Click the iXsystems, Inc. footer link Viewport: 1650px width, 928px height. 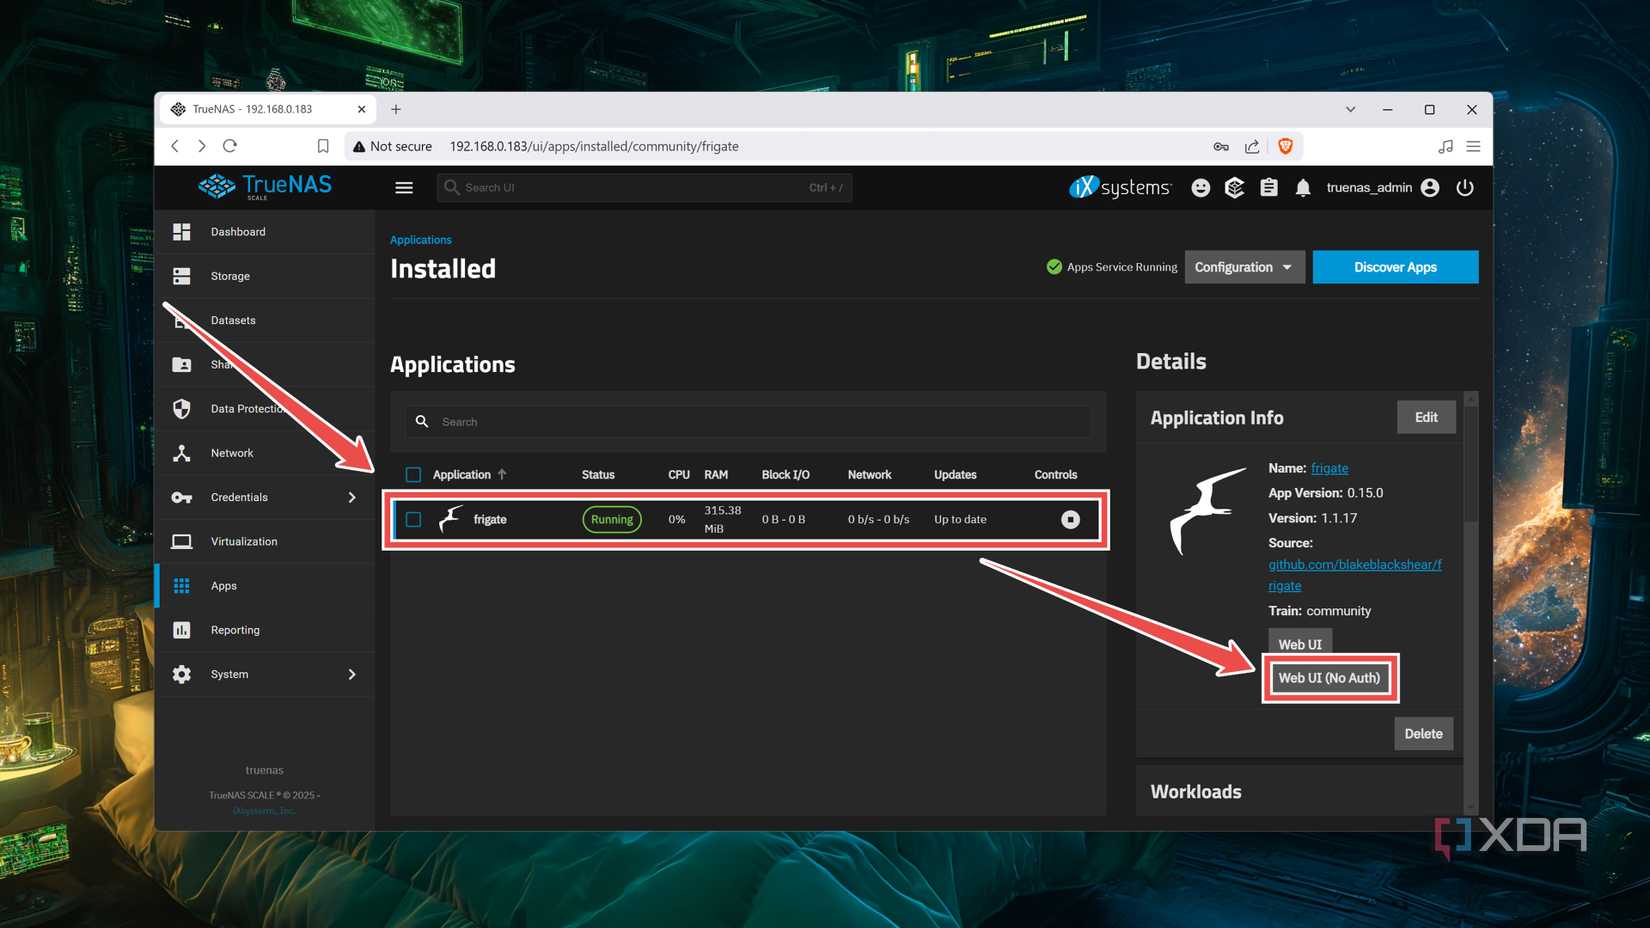264,811
